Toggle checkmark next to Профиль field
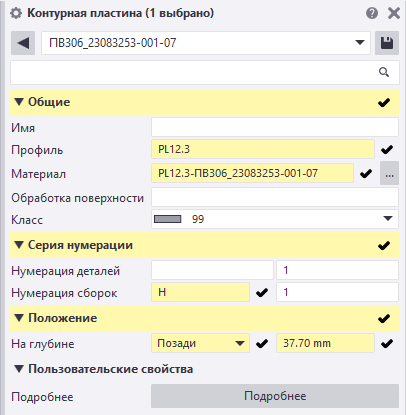 tap(387, 150)
